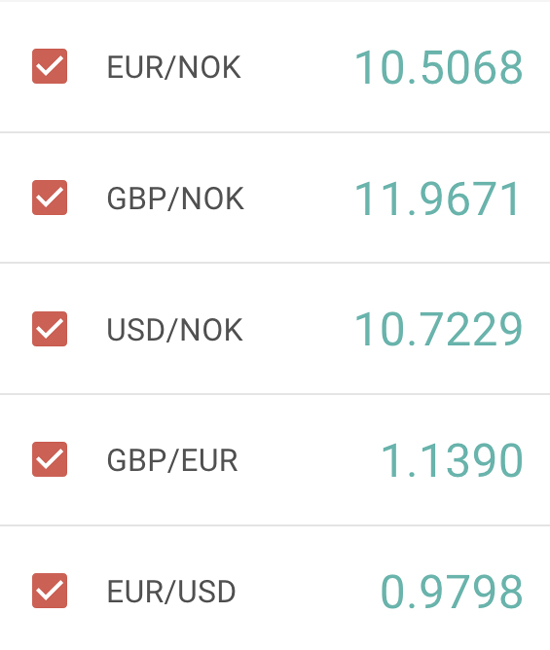Uncheck the GBP/NOK checkbox
The image size is (550, 650).
(x=49, y=197)
